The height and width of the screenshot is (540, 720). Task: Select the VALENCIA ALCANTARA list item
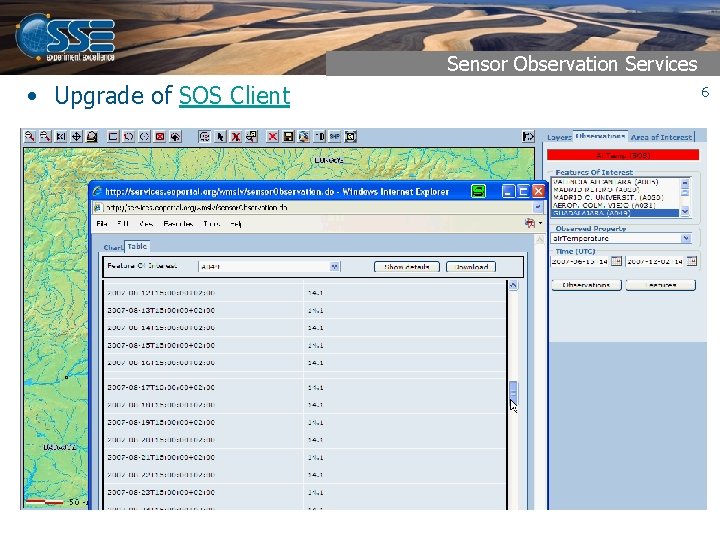[x=614, y=182]
